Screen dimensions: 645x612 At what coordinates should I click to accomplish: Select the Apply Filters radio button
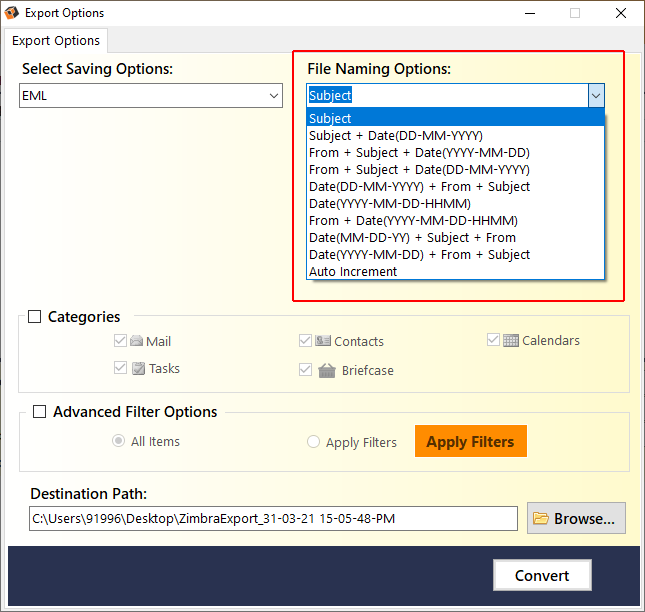coord(313,442)
